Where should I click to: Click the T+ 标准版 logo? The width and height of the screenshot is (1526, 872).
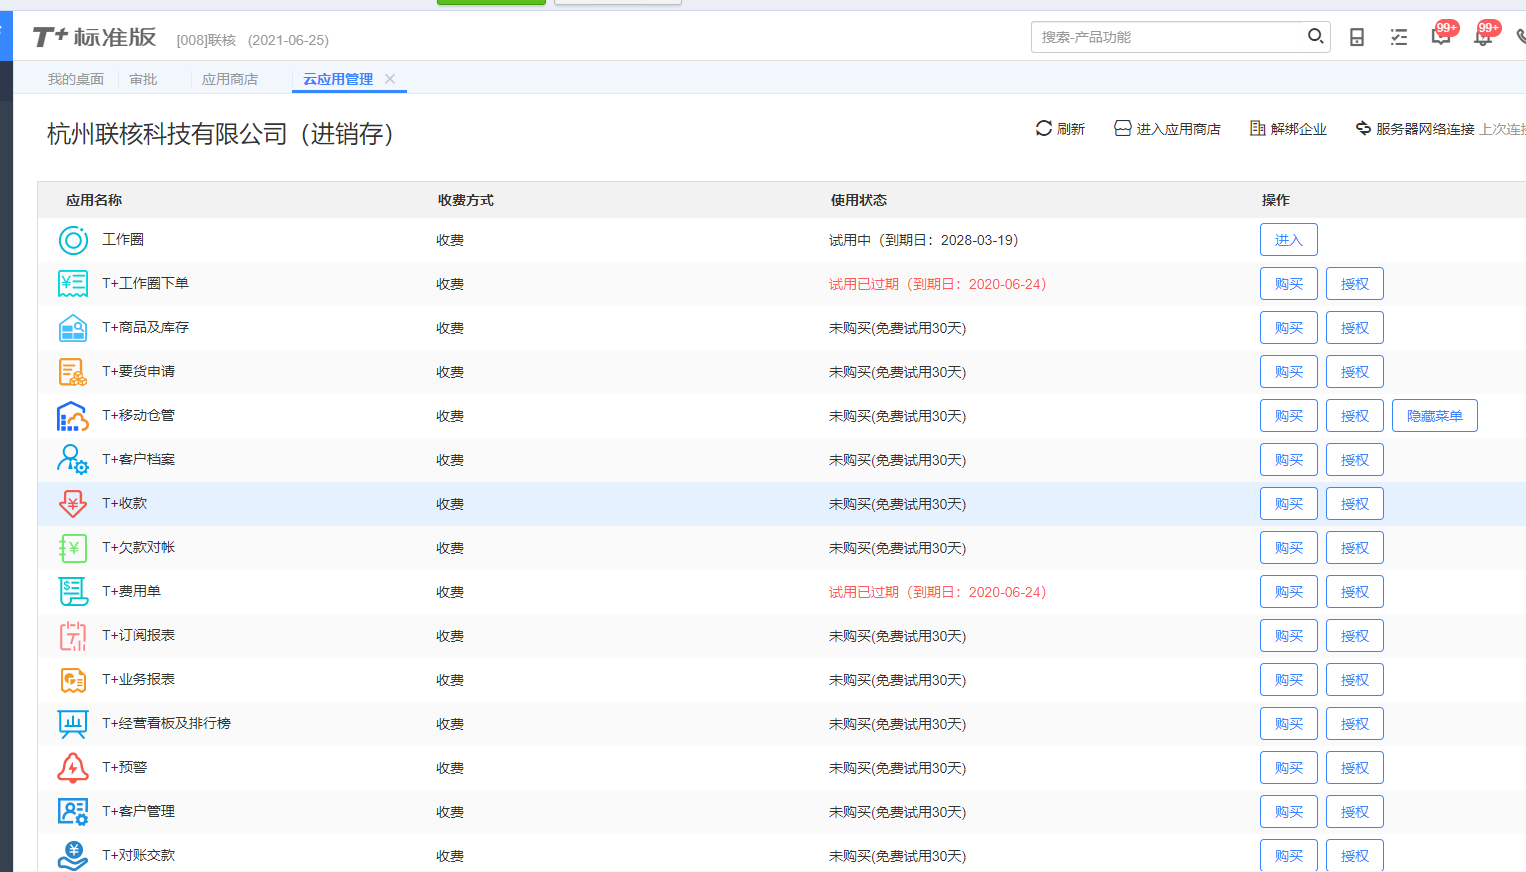94,37
